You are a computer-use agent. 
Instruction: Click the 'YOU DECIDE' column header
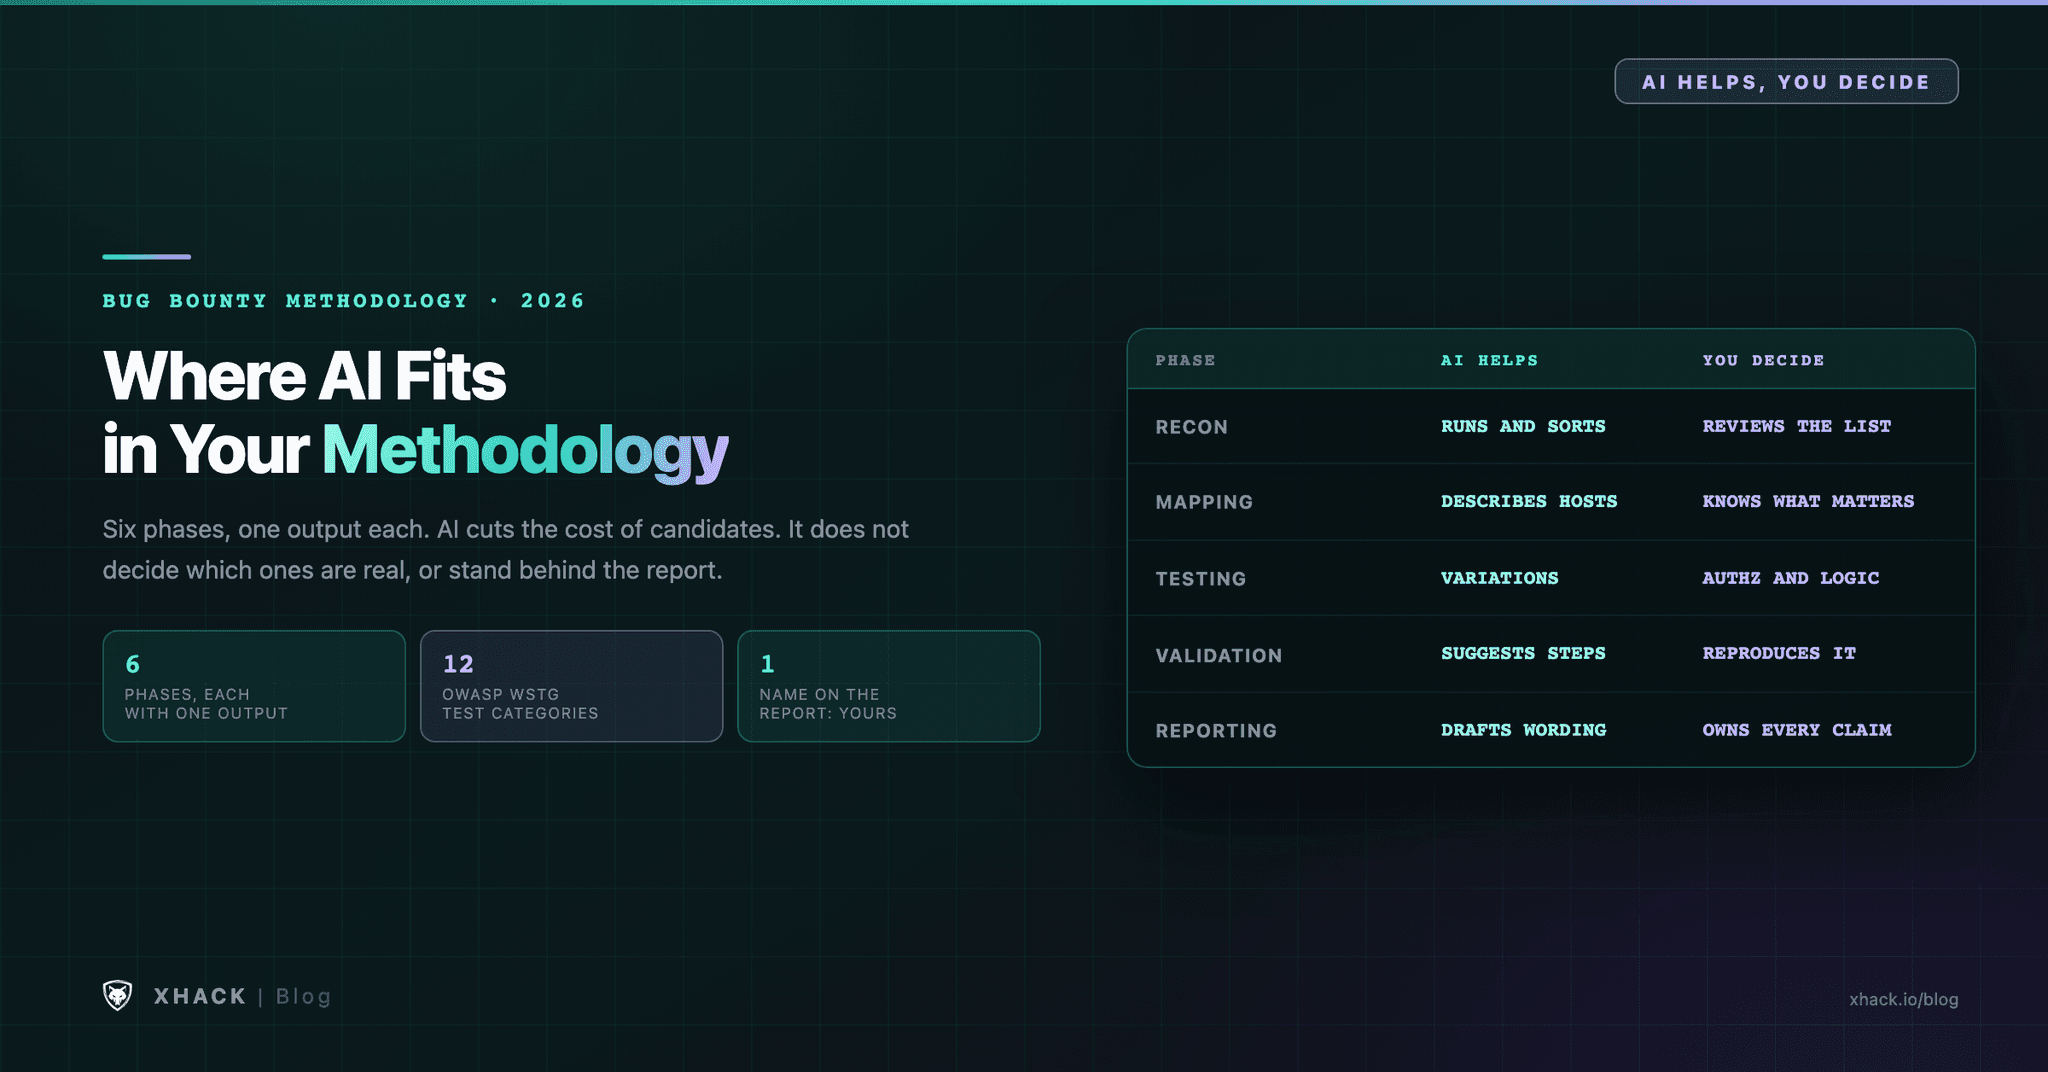[x=1763, y=360]
